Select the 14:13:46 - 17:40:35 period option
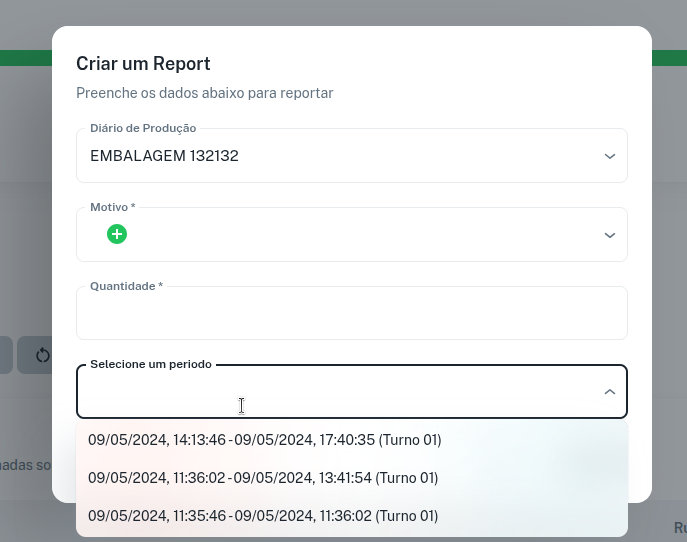The height and width of the screenshot is (542, 687). [264, 440]
